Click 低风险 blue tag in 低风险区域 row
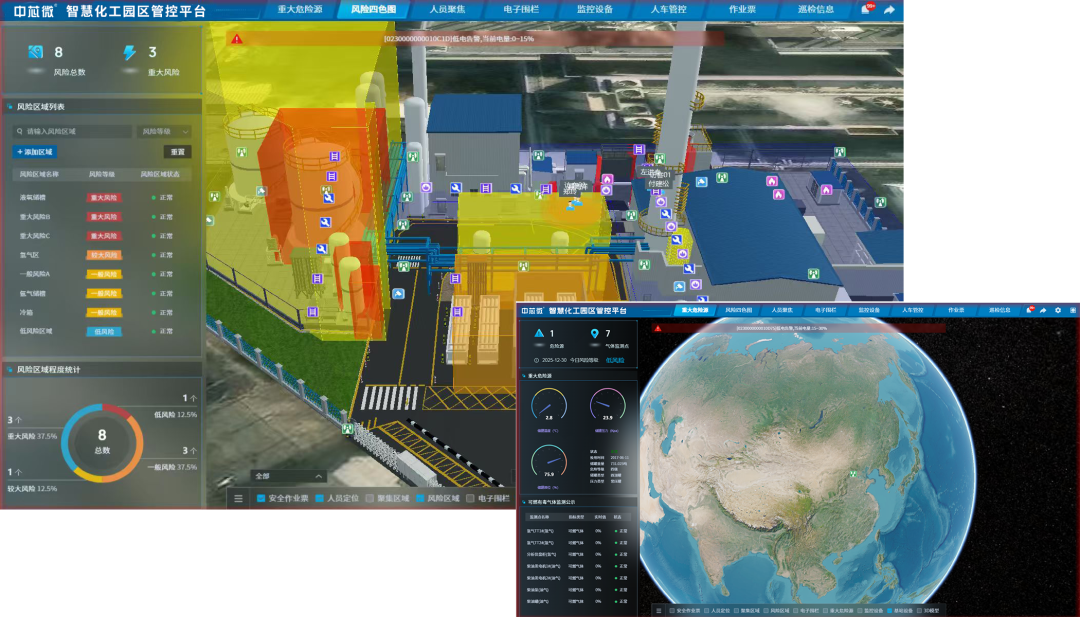Viewport: 1080px width, 617px height. pos(104,331)
